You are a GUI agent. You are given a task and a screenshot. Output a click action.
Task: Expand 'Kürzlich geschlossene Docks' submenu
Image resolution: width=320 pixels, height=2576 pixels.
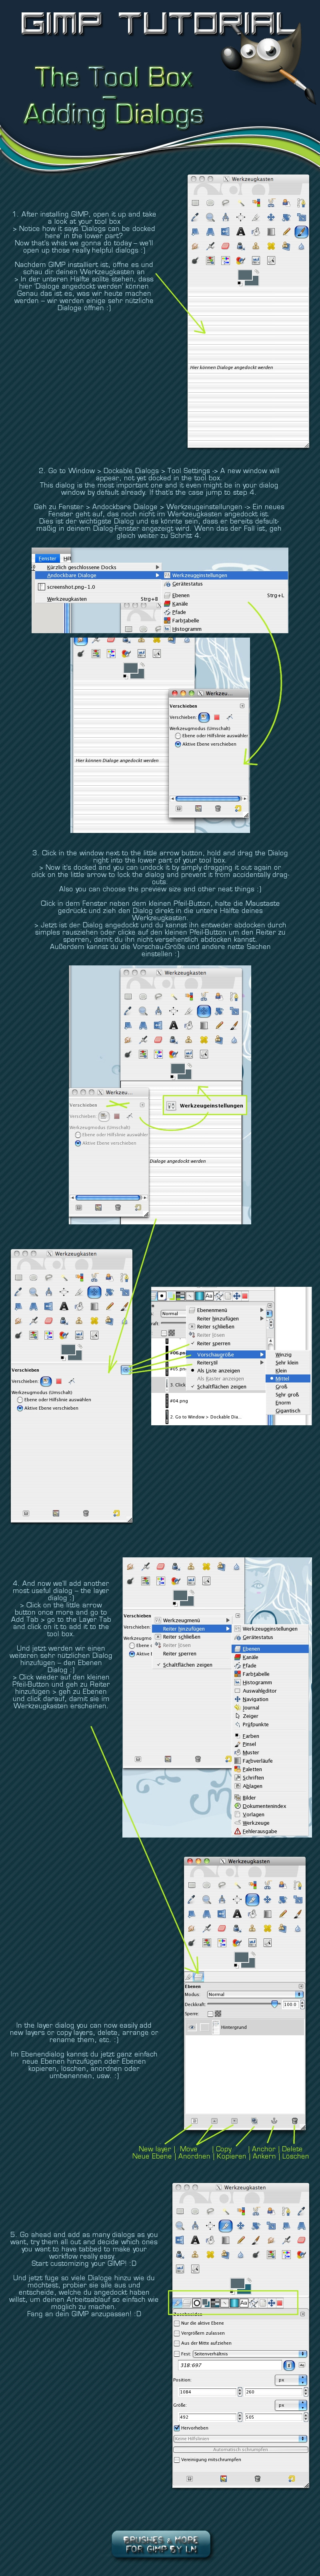(98, 567)
